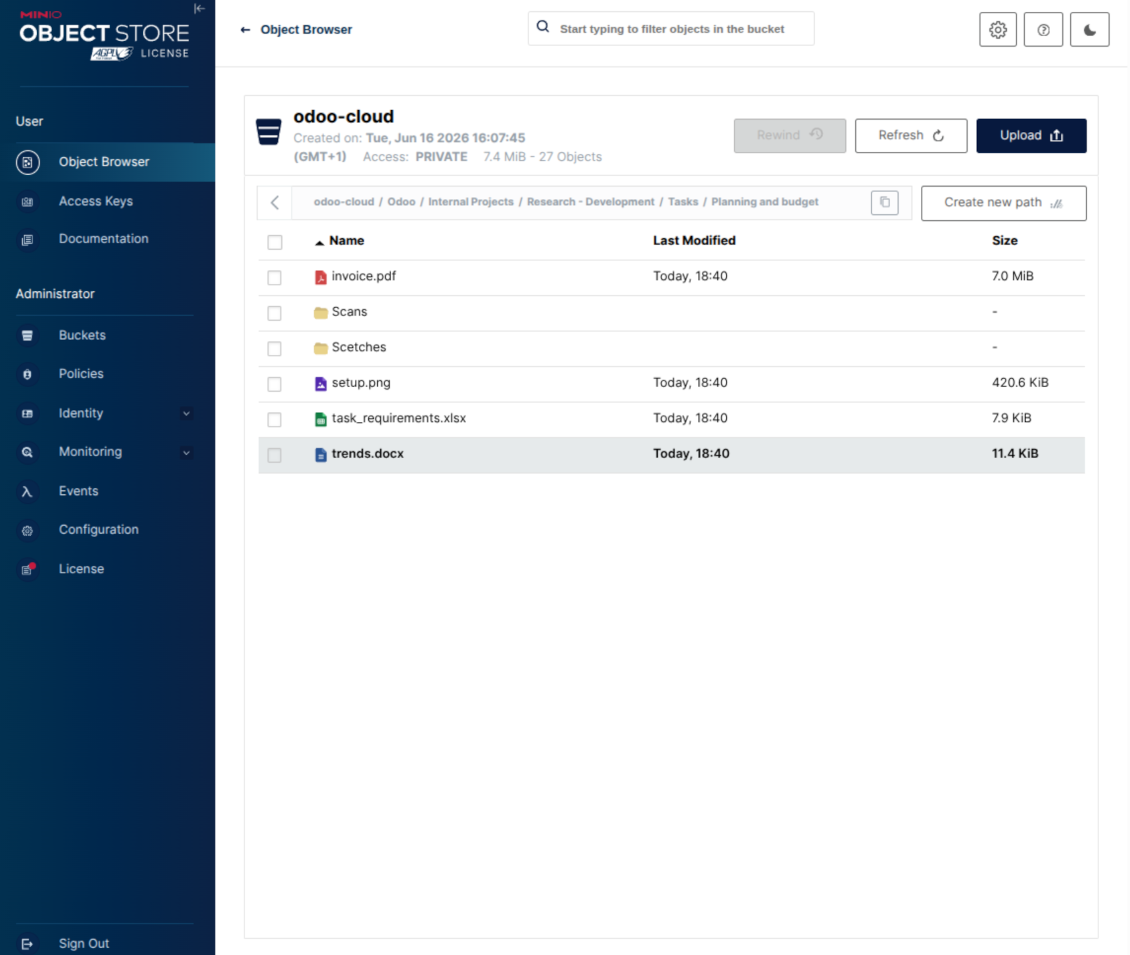Click the Policies sidebar icon

(27, 374)
